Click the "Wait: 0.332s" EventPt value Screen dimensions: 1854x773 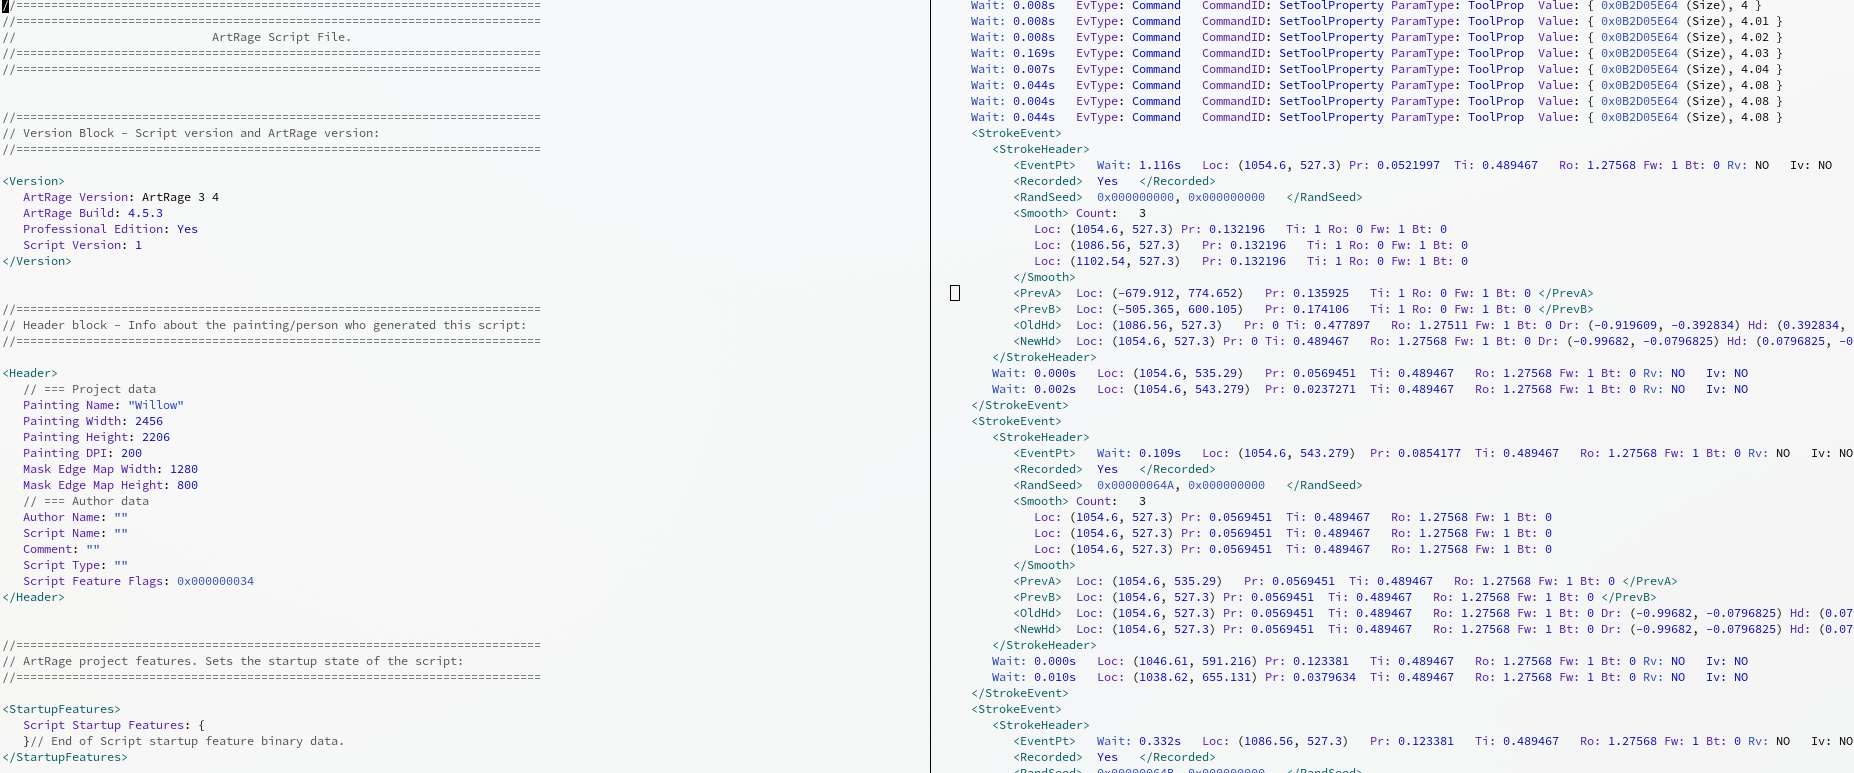(1138, 741)
